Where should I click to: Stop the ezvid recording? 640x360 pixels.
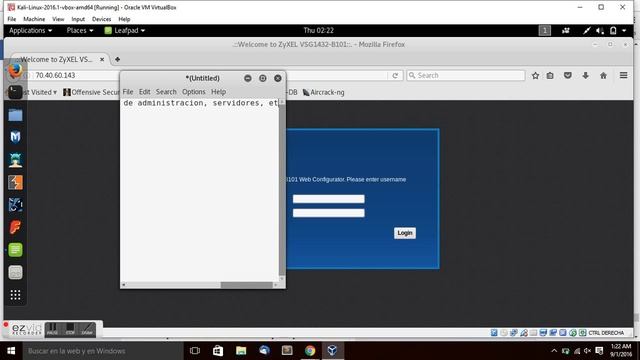pyautogui.click(x=70, y=329)
